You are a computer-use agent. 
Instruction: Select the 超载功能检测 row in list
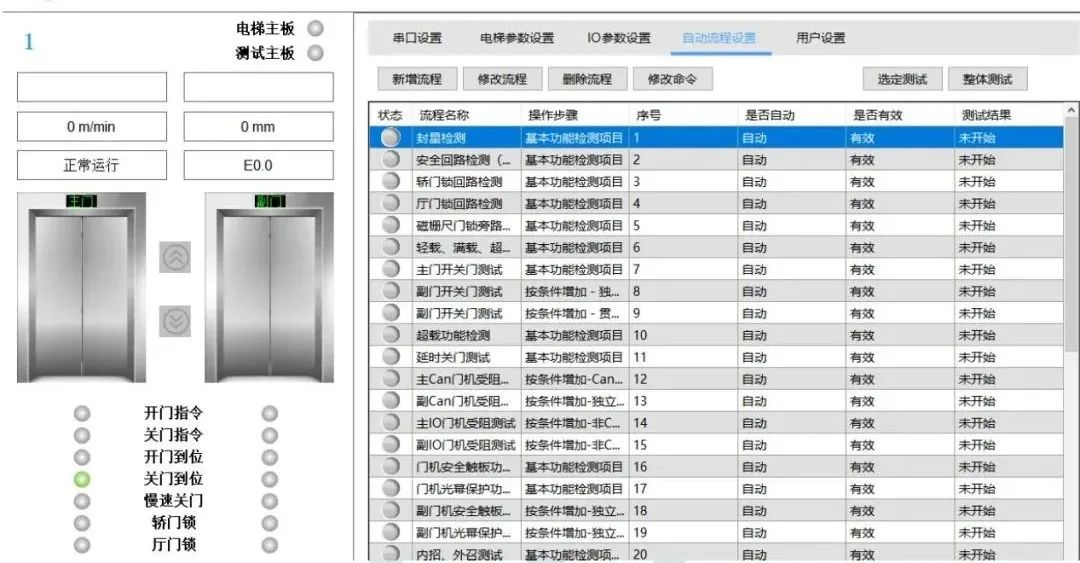[453, 335]
